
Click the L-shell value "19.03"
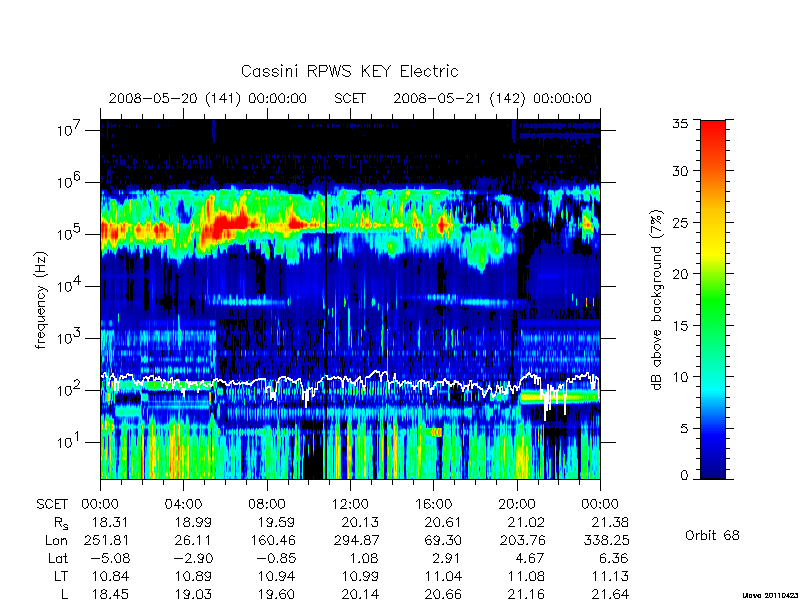coord(194,593)
